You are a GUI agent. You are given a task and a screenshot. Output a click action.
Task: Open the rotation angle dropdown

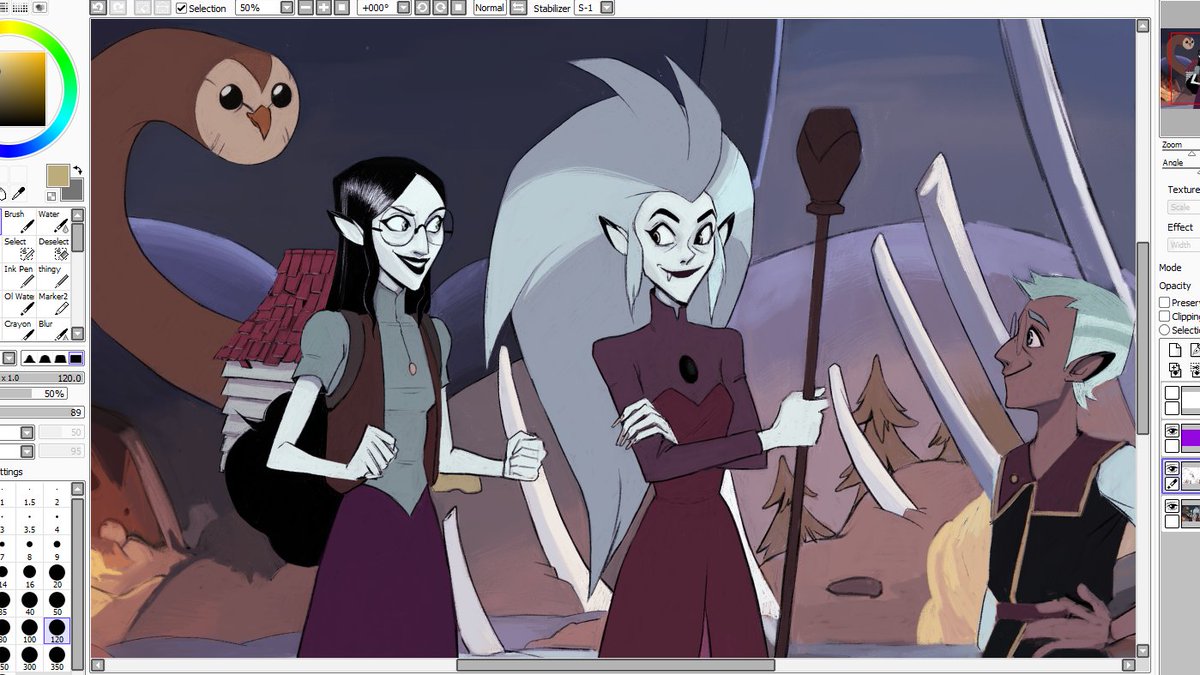coord(403,7)
